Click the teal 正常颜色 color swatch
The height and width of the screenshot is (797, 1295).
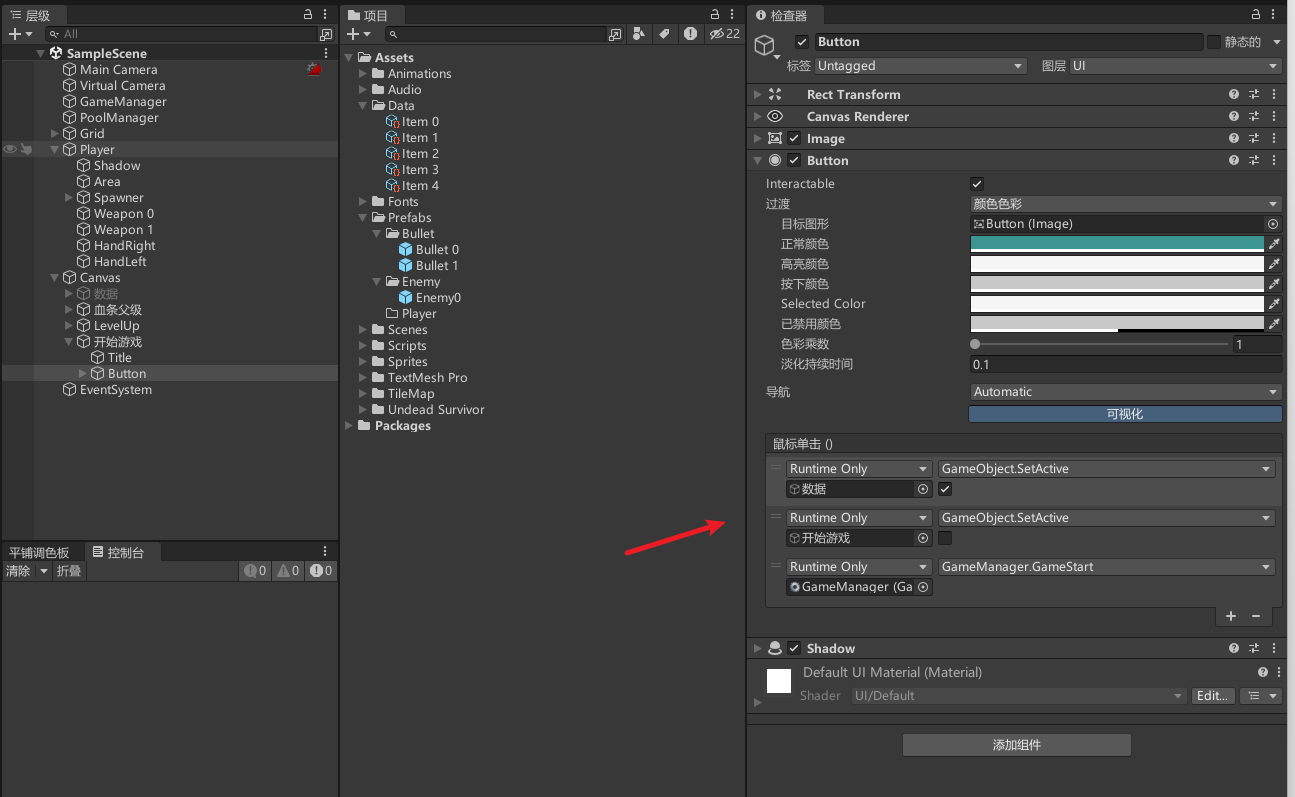click(1117, 243)
